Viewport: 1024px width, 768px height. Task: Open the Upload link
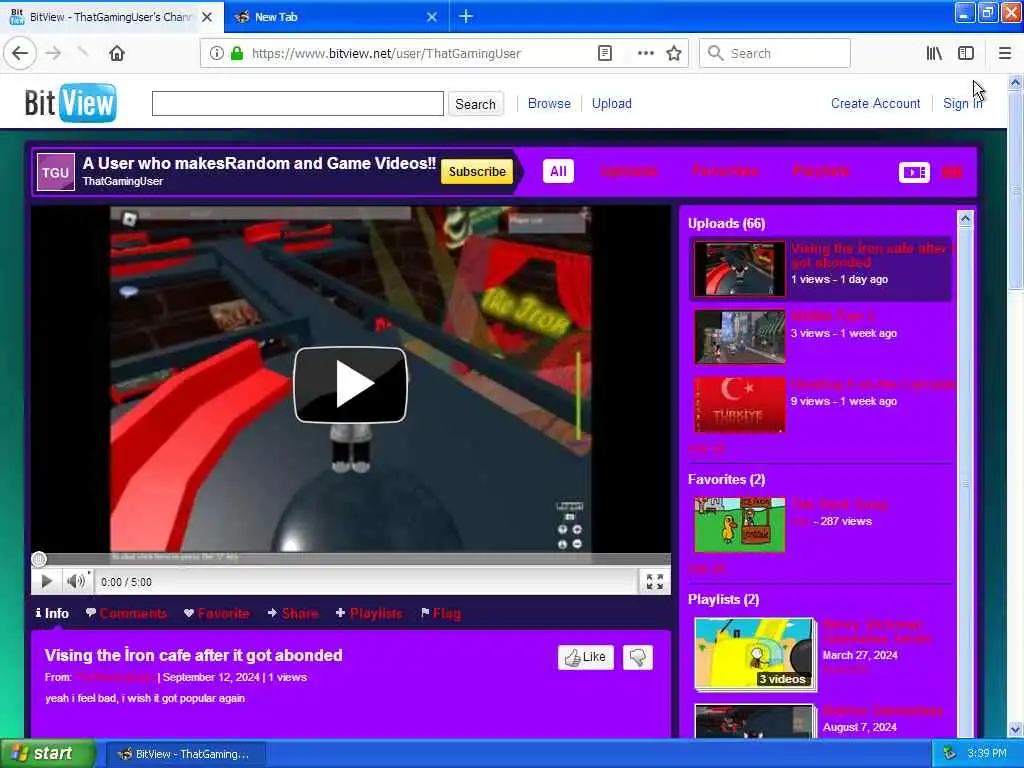(611, 103)
